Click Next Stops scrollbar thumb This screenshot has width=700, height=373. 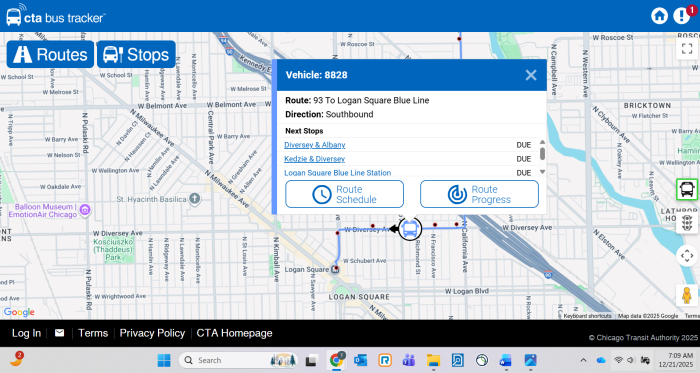pyautogui.click(x=542, y=154)
